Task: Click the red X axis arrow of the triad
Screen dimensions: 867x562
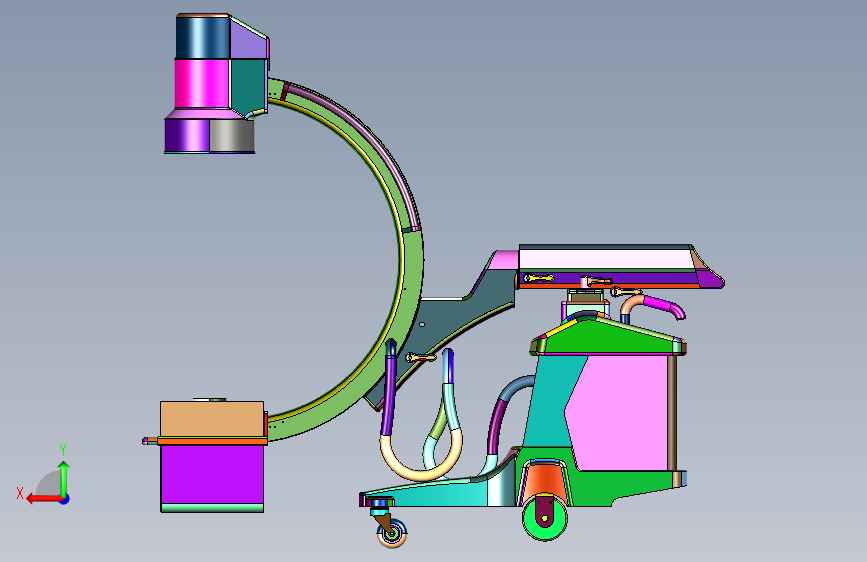Action: pyautogui.click(x=43, y=499)
